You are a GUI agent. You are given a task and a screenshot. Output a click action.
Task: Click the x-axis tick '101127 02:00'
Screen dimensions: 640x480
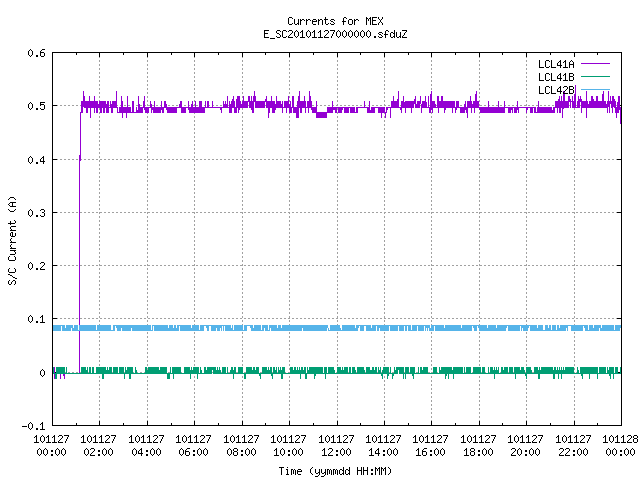98,446
